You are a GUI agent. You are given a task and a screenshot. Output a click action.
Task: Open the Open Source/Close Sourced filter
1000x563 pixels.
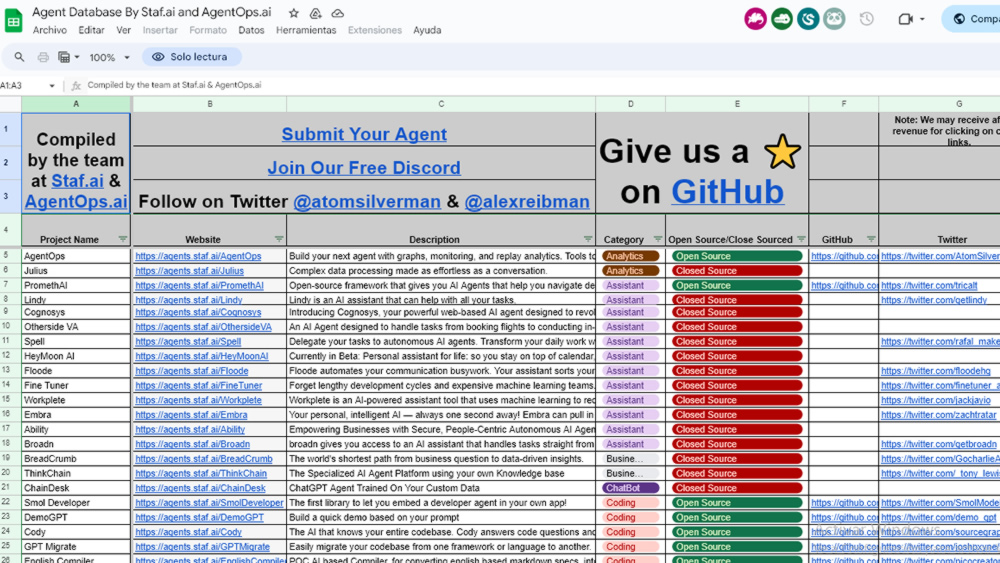pos(801,239)
